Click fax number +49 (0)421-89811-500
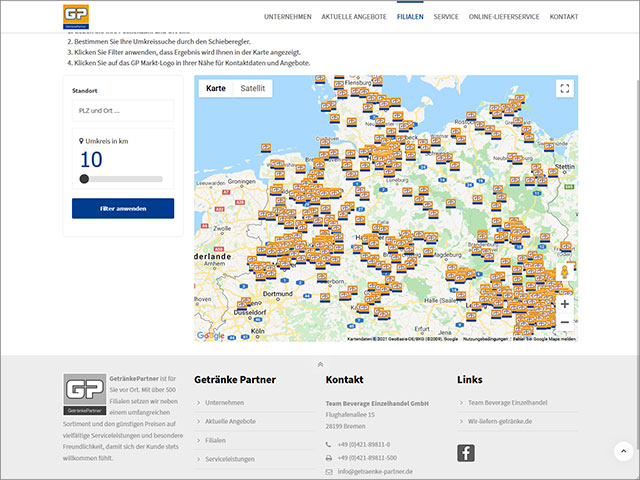 coord(367,458)
